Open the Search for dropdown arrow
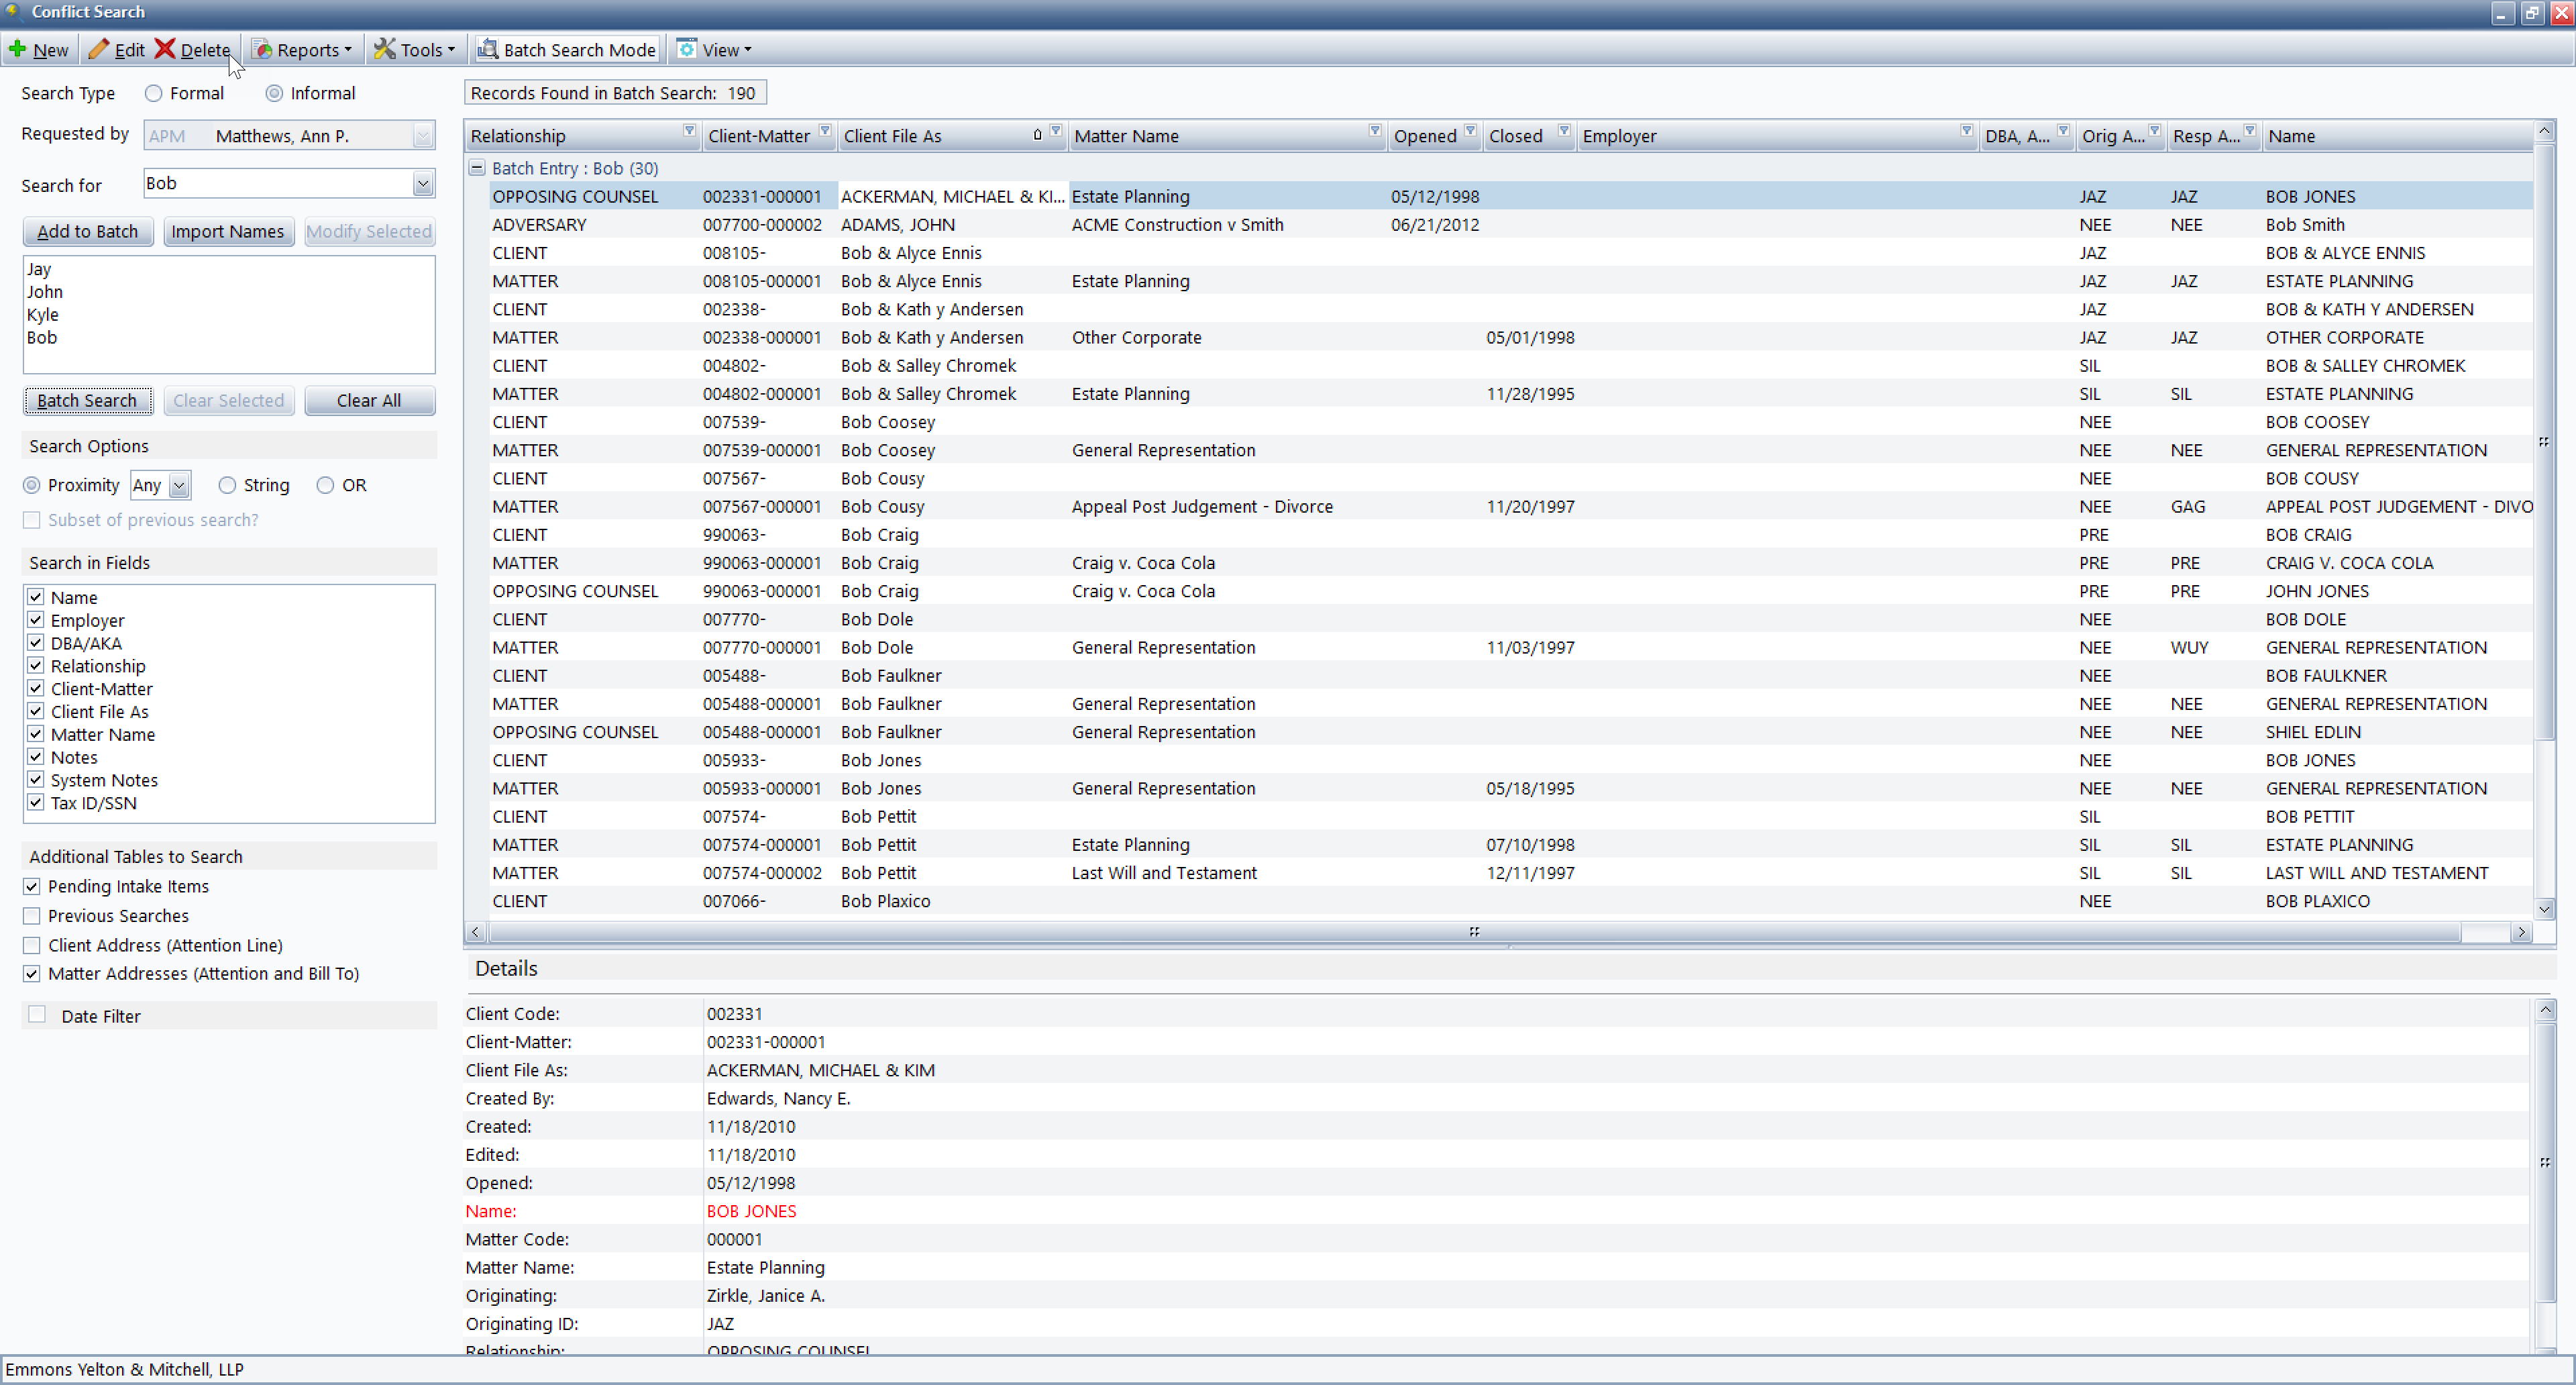The width and height of the screenshot is (2576, 1385). 423,184
